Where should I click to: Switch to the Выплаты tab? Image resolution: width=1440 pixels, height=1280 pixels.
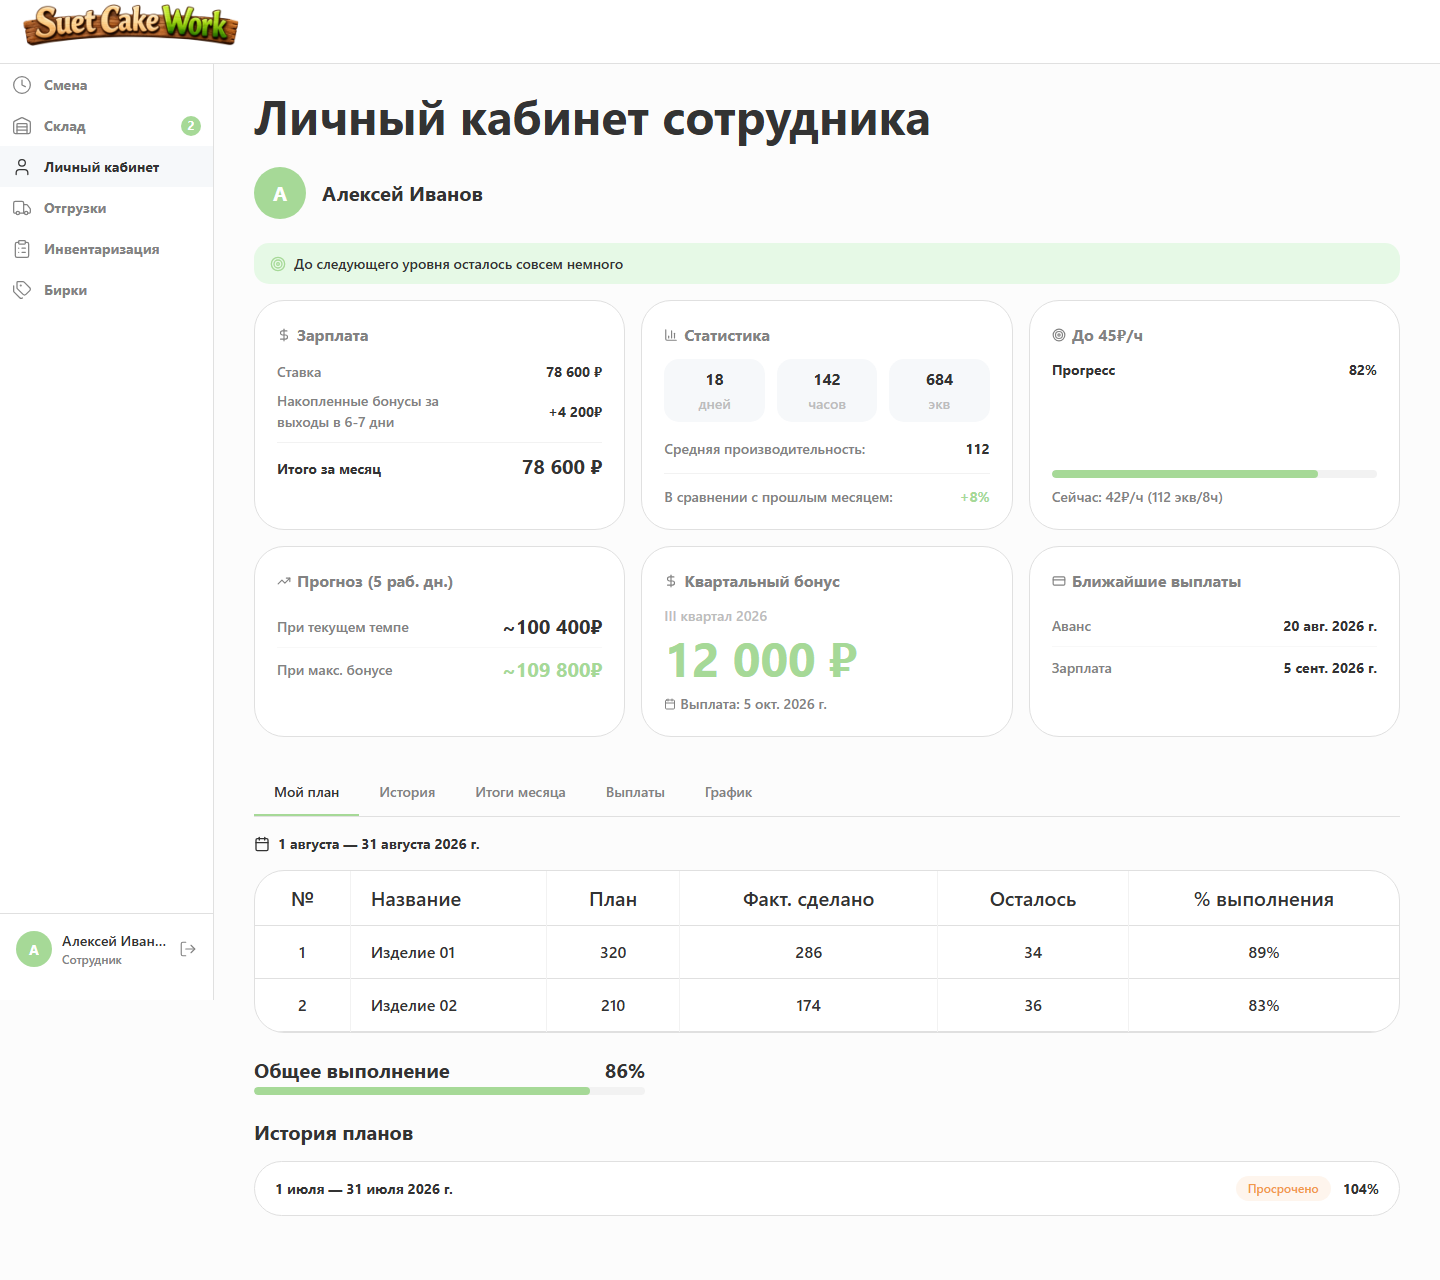pyautogui.click(x=635, y=792)
